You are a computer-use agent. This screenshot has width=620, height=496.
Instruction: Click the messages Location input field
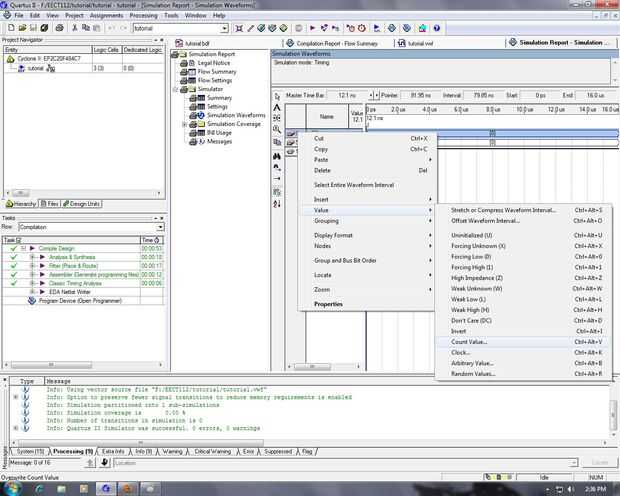click(346, 463)
